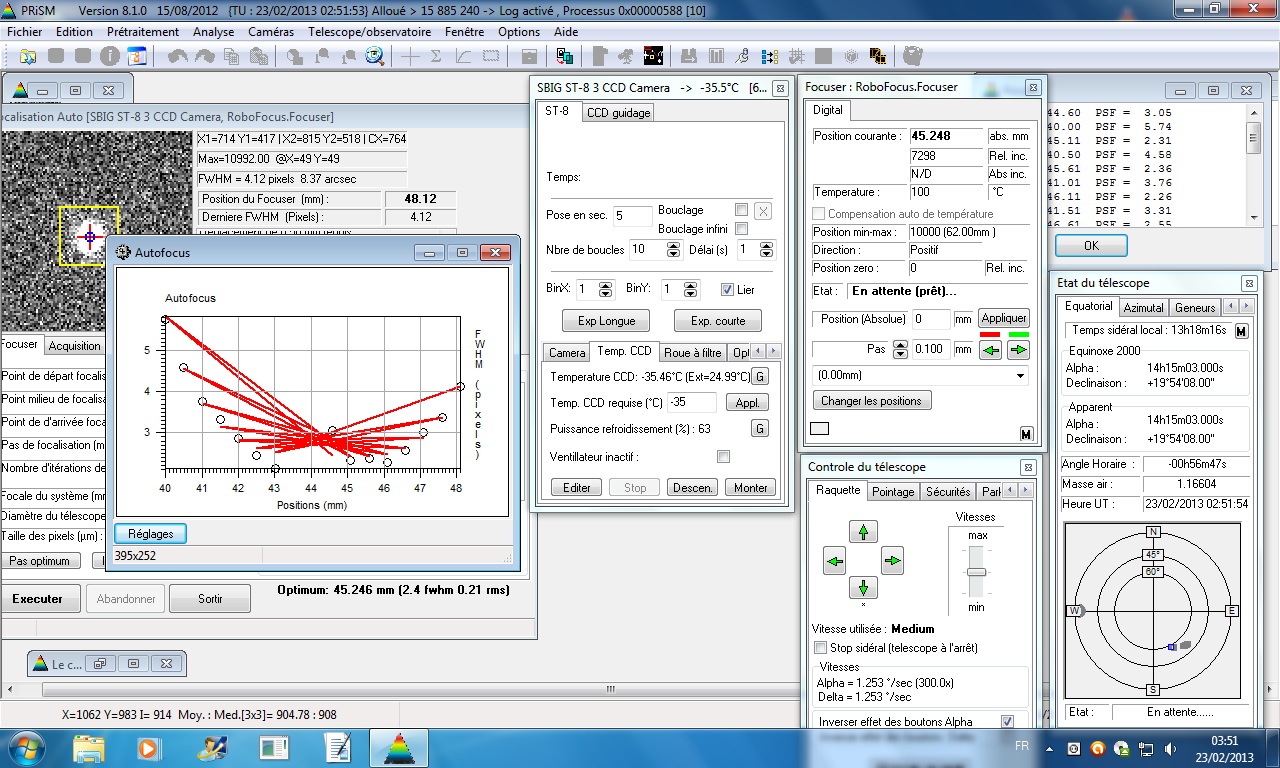This screenshot has height=768, width=1280.
Task: Click the Position (Absolue) input field
Action: pos(930,319)
